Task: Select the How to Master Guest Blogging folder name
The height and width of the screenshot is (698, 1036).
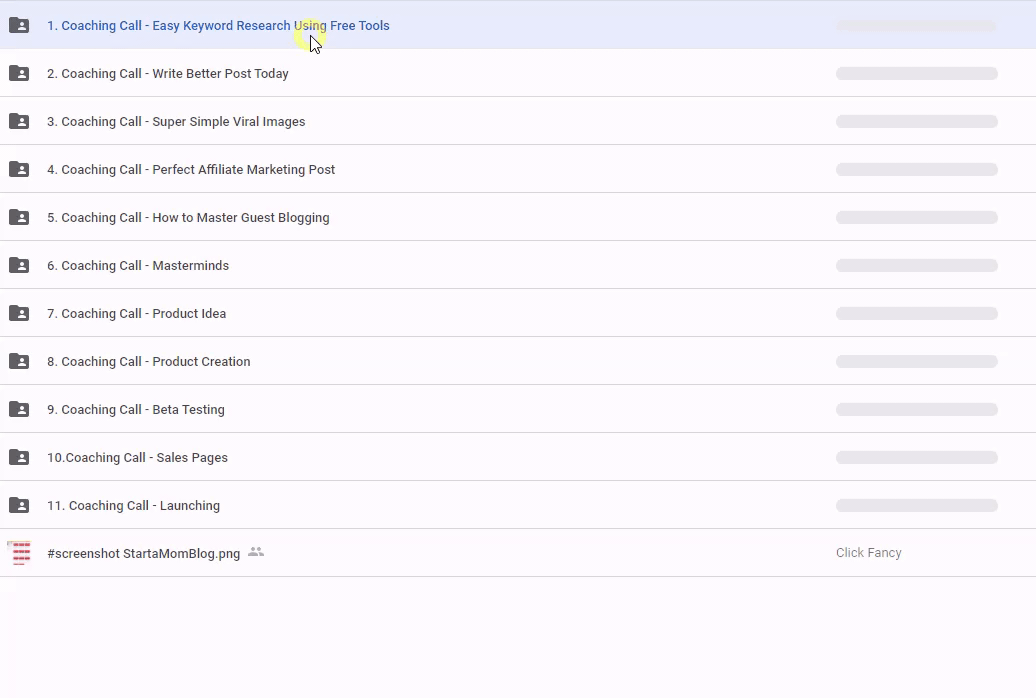Action: click(188, 218)
